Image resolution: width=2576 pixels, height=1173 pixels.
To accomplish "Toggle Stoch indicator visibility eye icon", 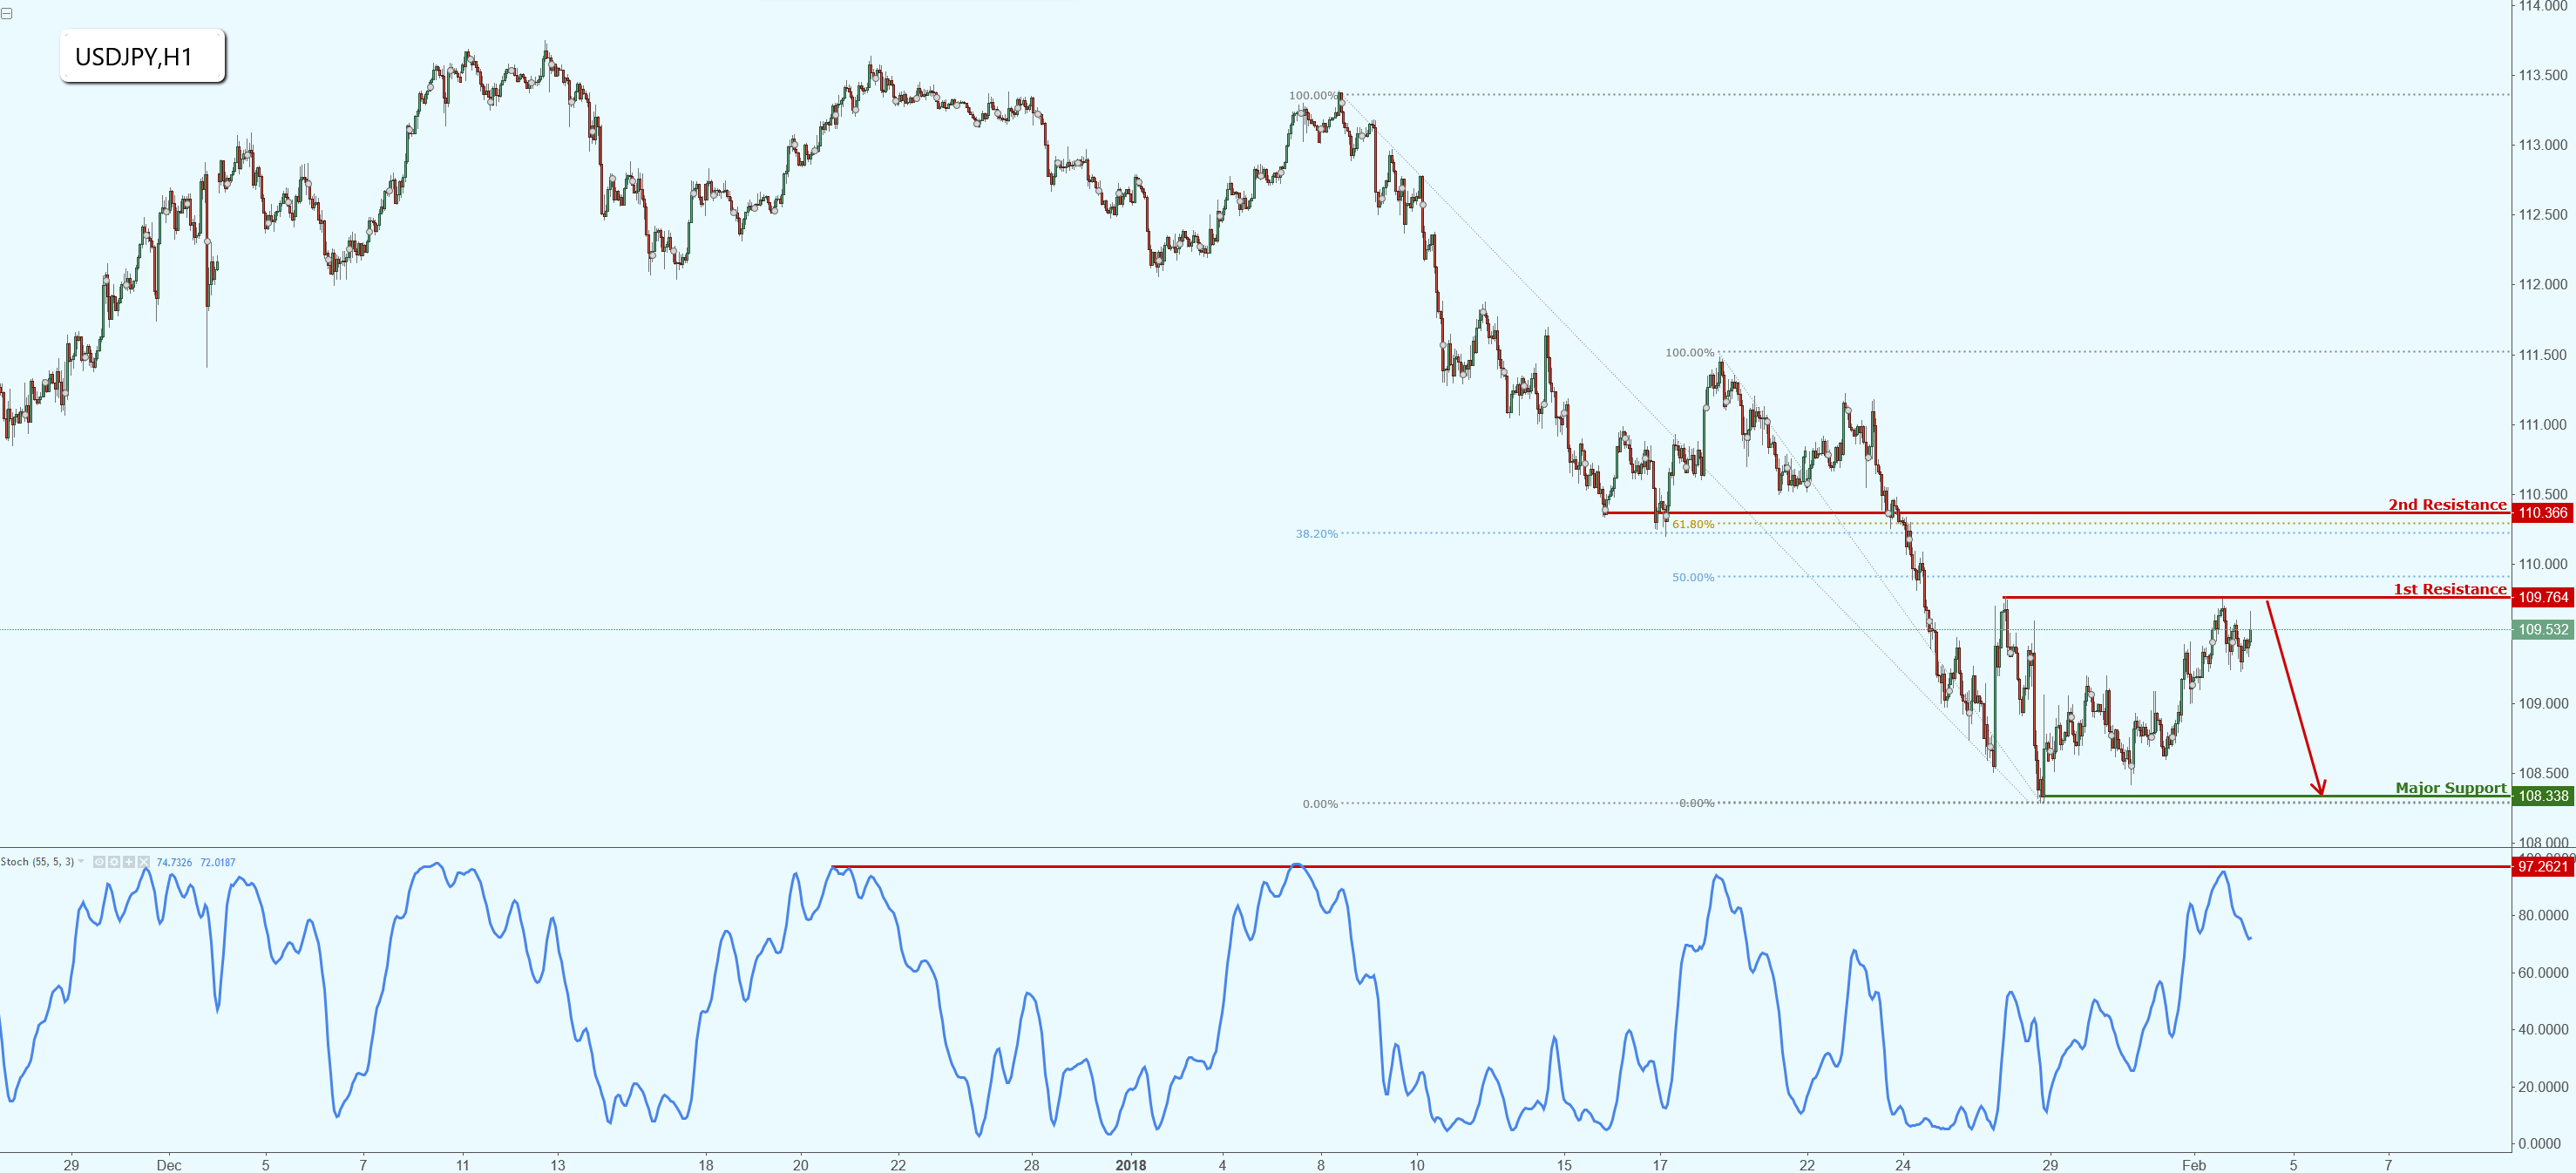I will [99, 862].
